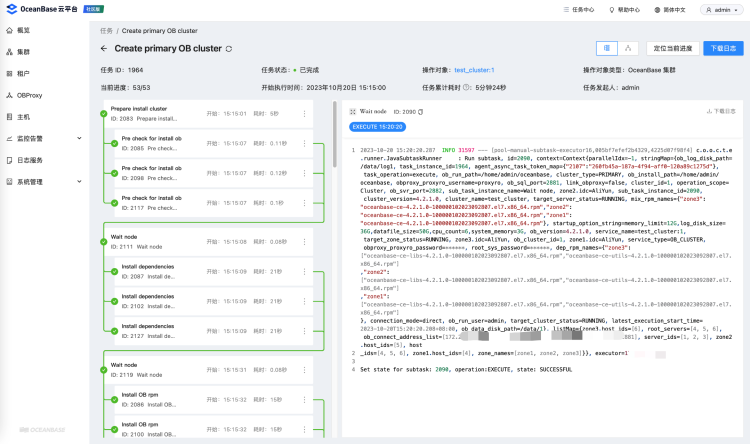750x444 pixels.
Task: Select Wait node subtask ID 2111
Action: [x=209, y=242]
